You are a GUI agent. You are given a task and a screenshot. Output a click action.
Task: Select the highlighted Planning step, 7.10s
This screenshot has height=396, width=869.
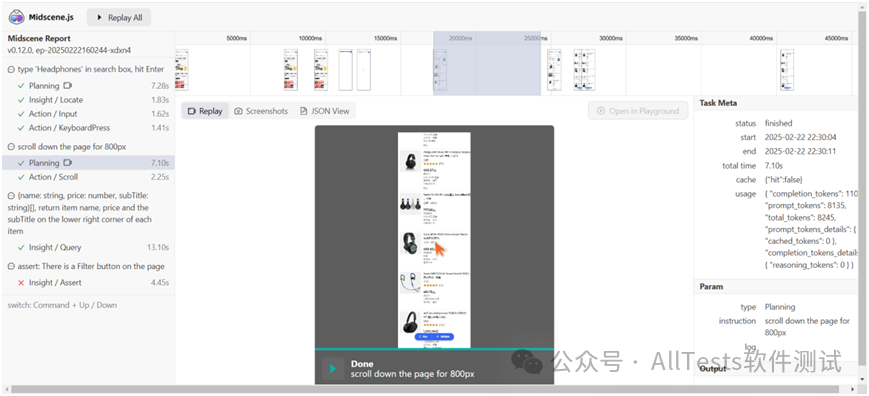coord(88,163)
